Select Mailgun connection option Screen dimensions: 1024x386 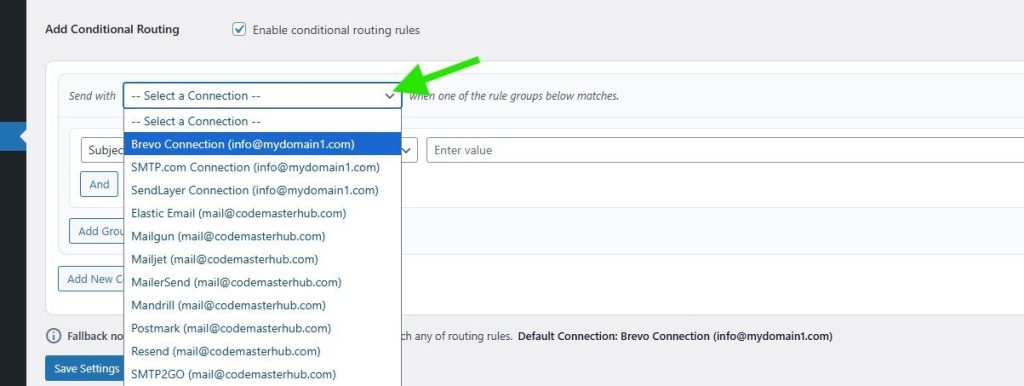point(263,236)
